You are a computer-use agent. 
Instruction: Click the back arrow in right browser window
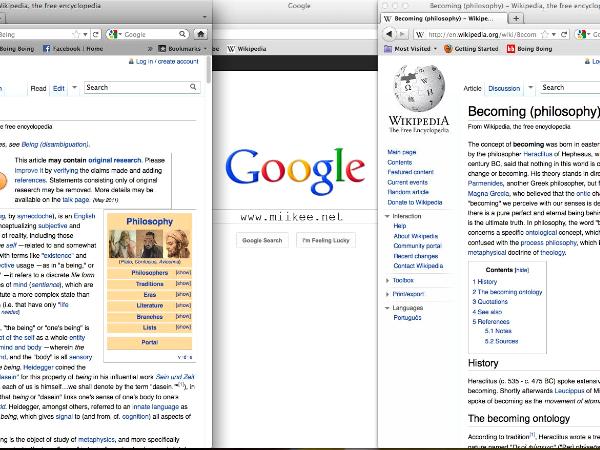click(389, 34)
